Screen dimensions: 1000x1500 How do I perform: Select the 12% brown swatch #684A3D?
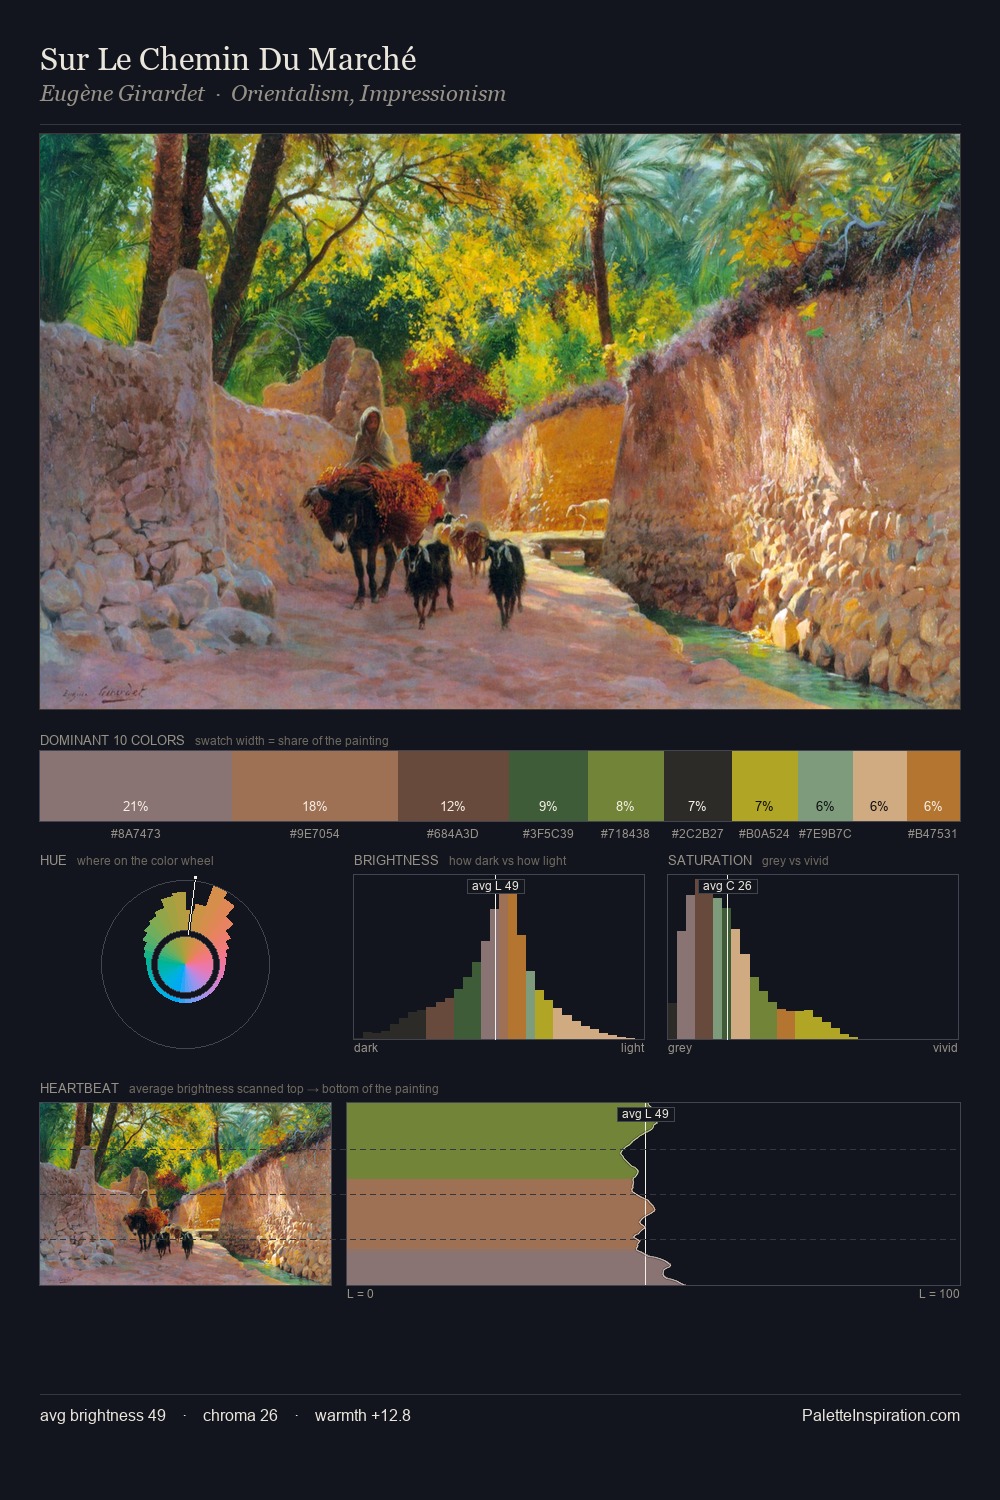453,785
